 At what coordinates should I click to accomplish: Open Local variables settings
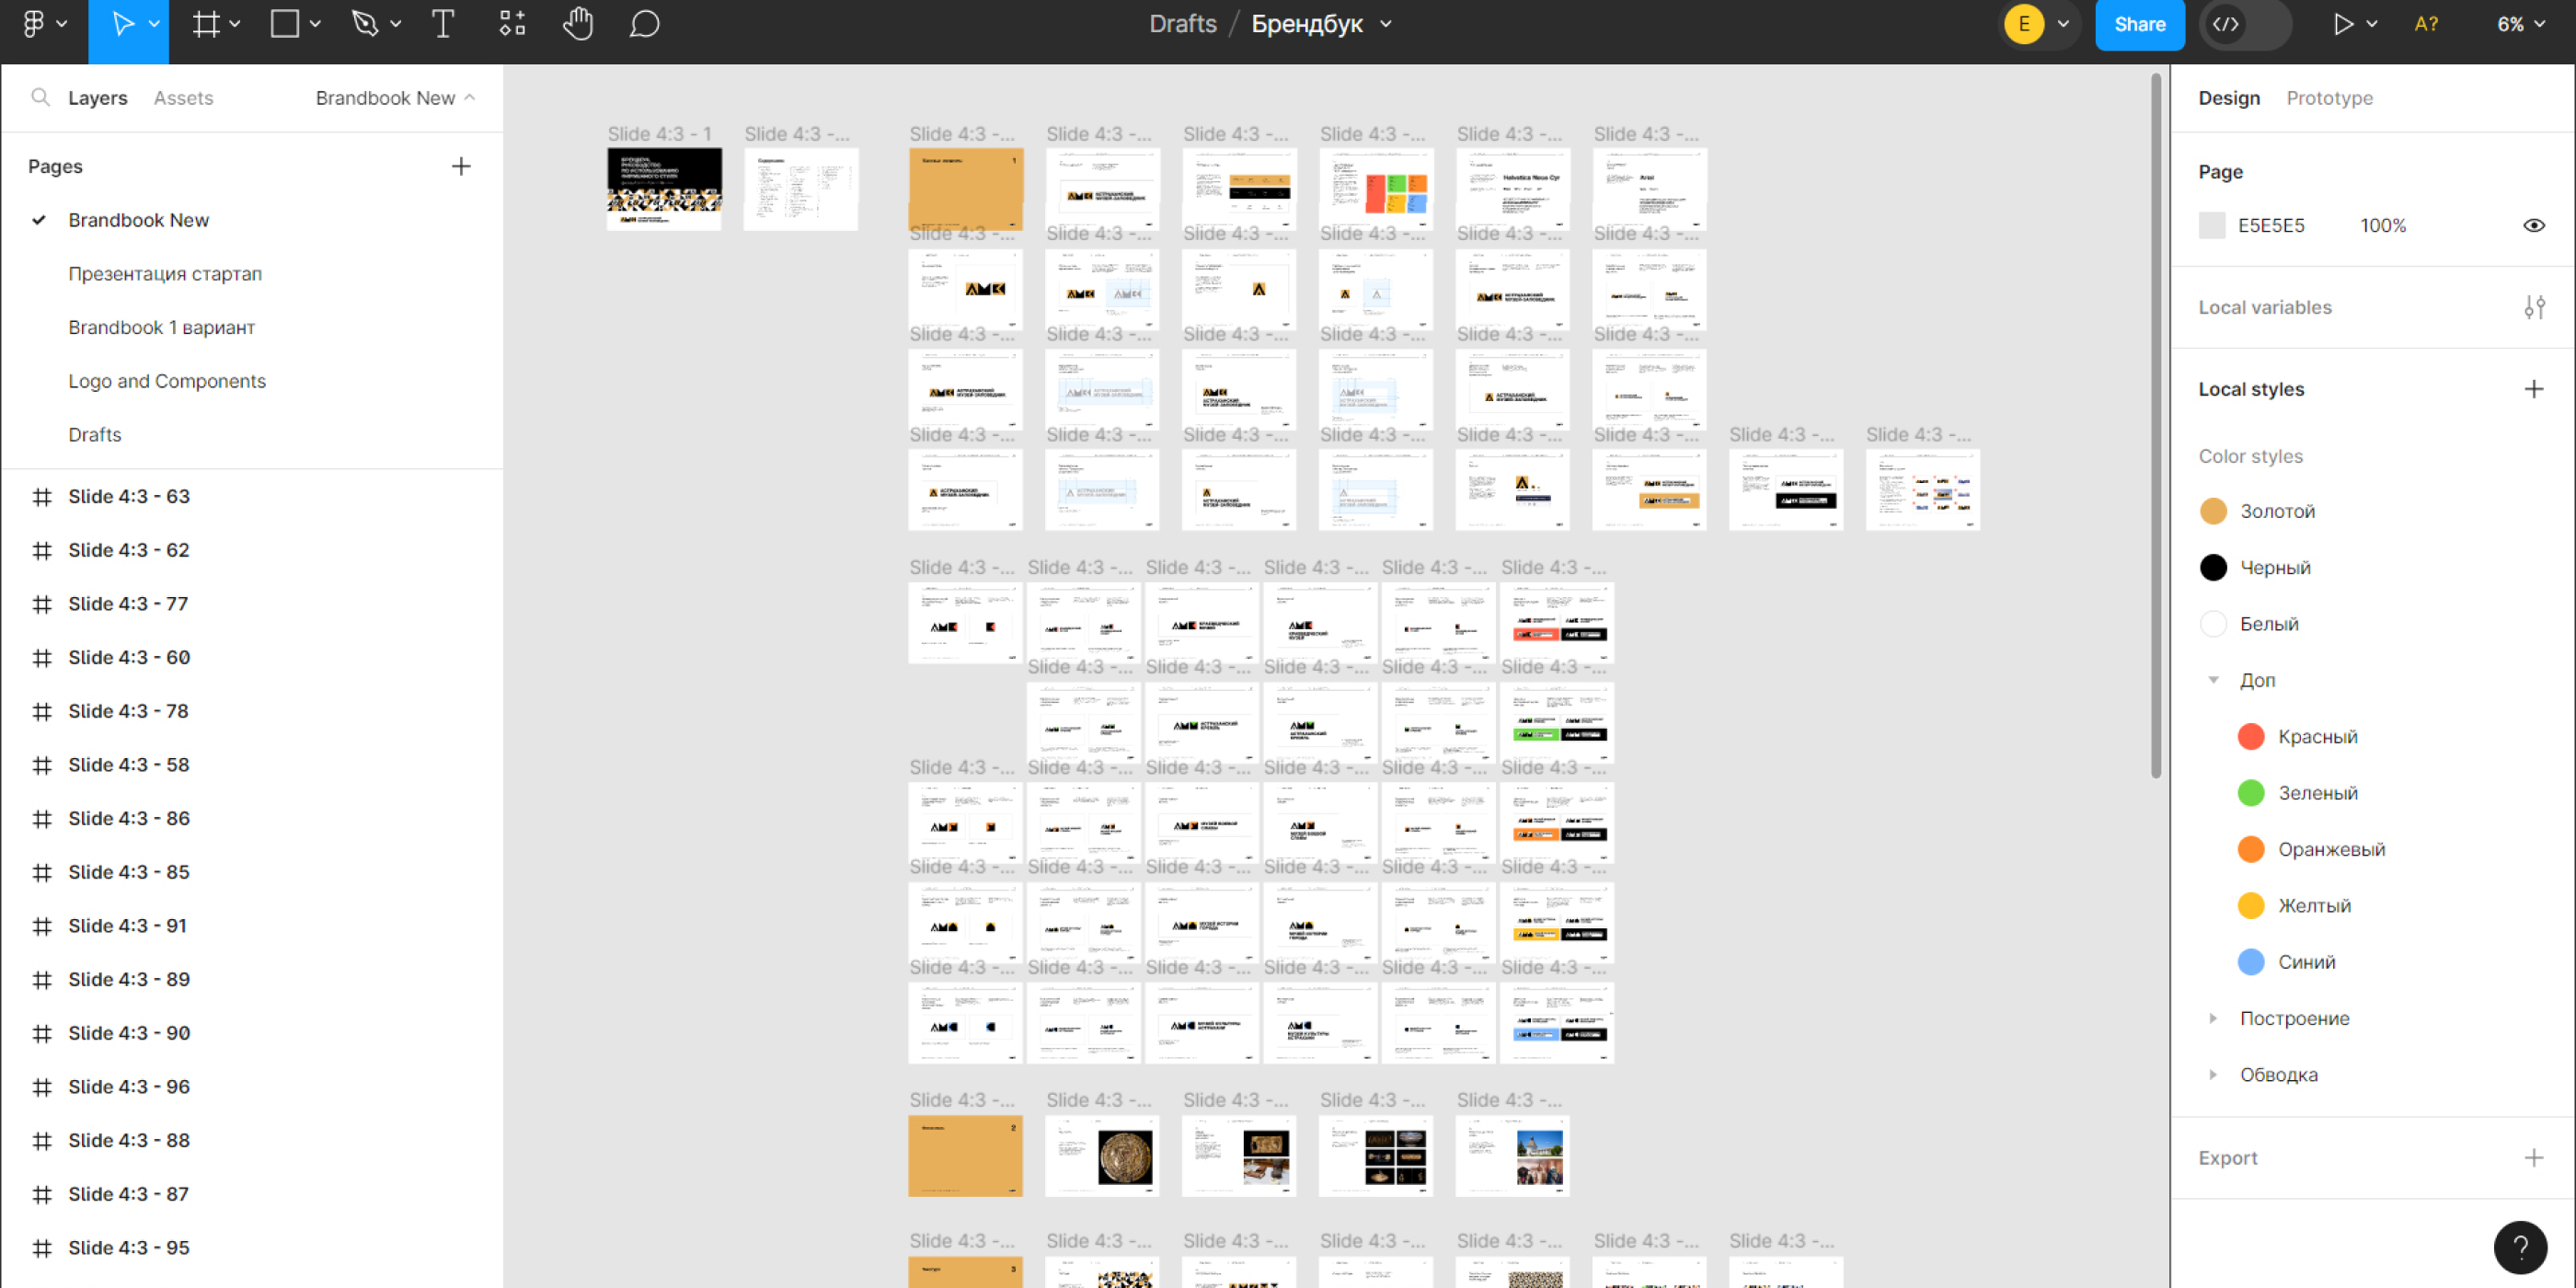[2533, 308]
